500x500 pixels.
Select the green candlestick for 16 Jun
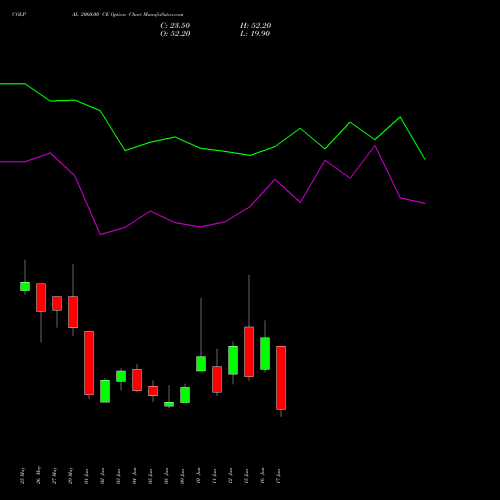[265, 354]
